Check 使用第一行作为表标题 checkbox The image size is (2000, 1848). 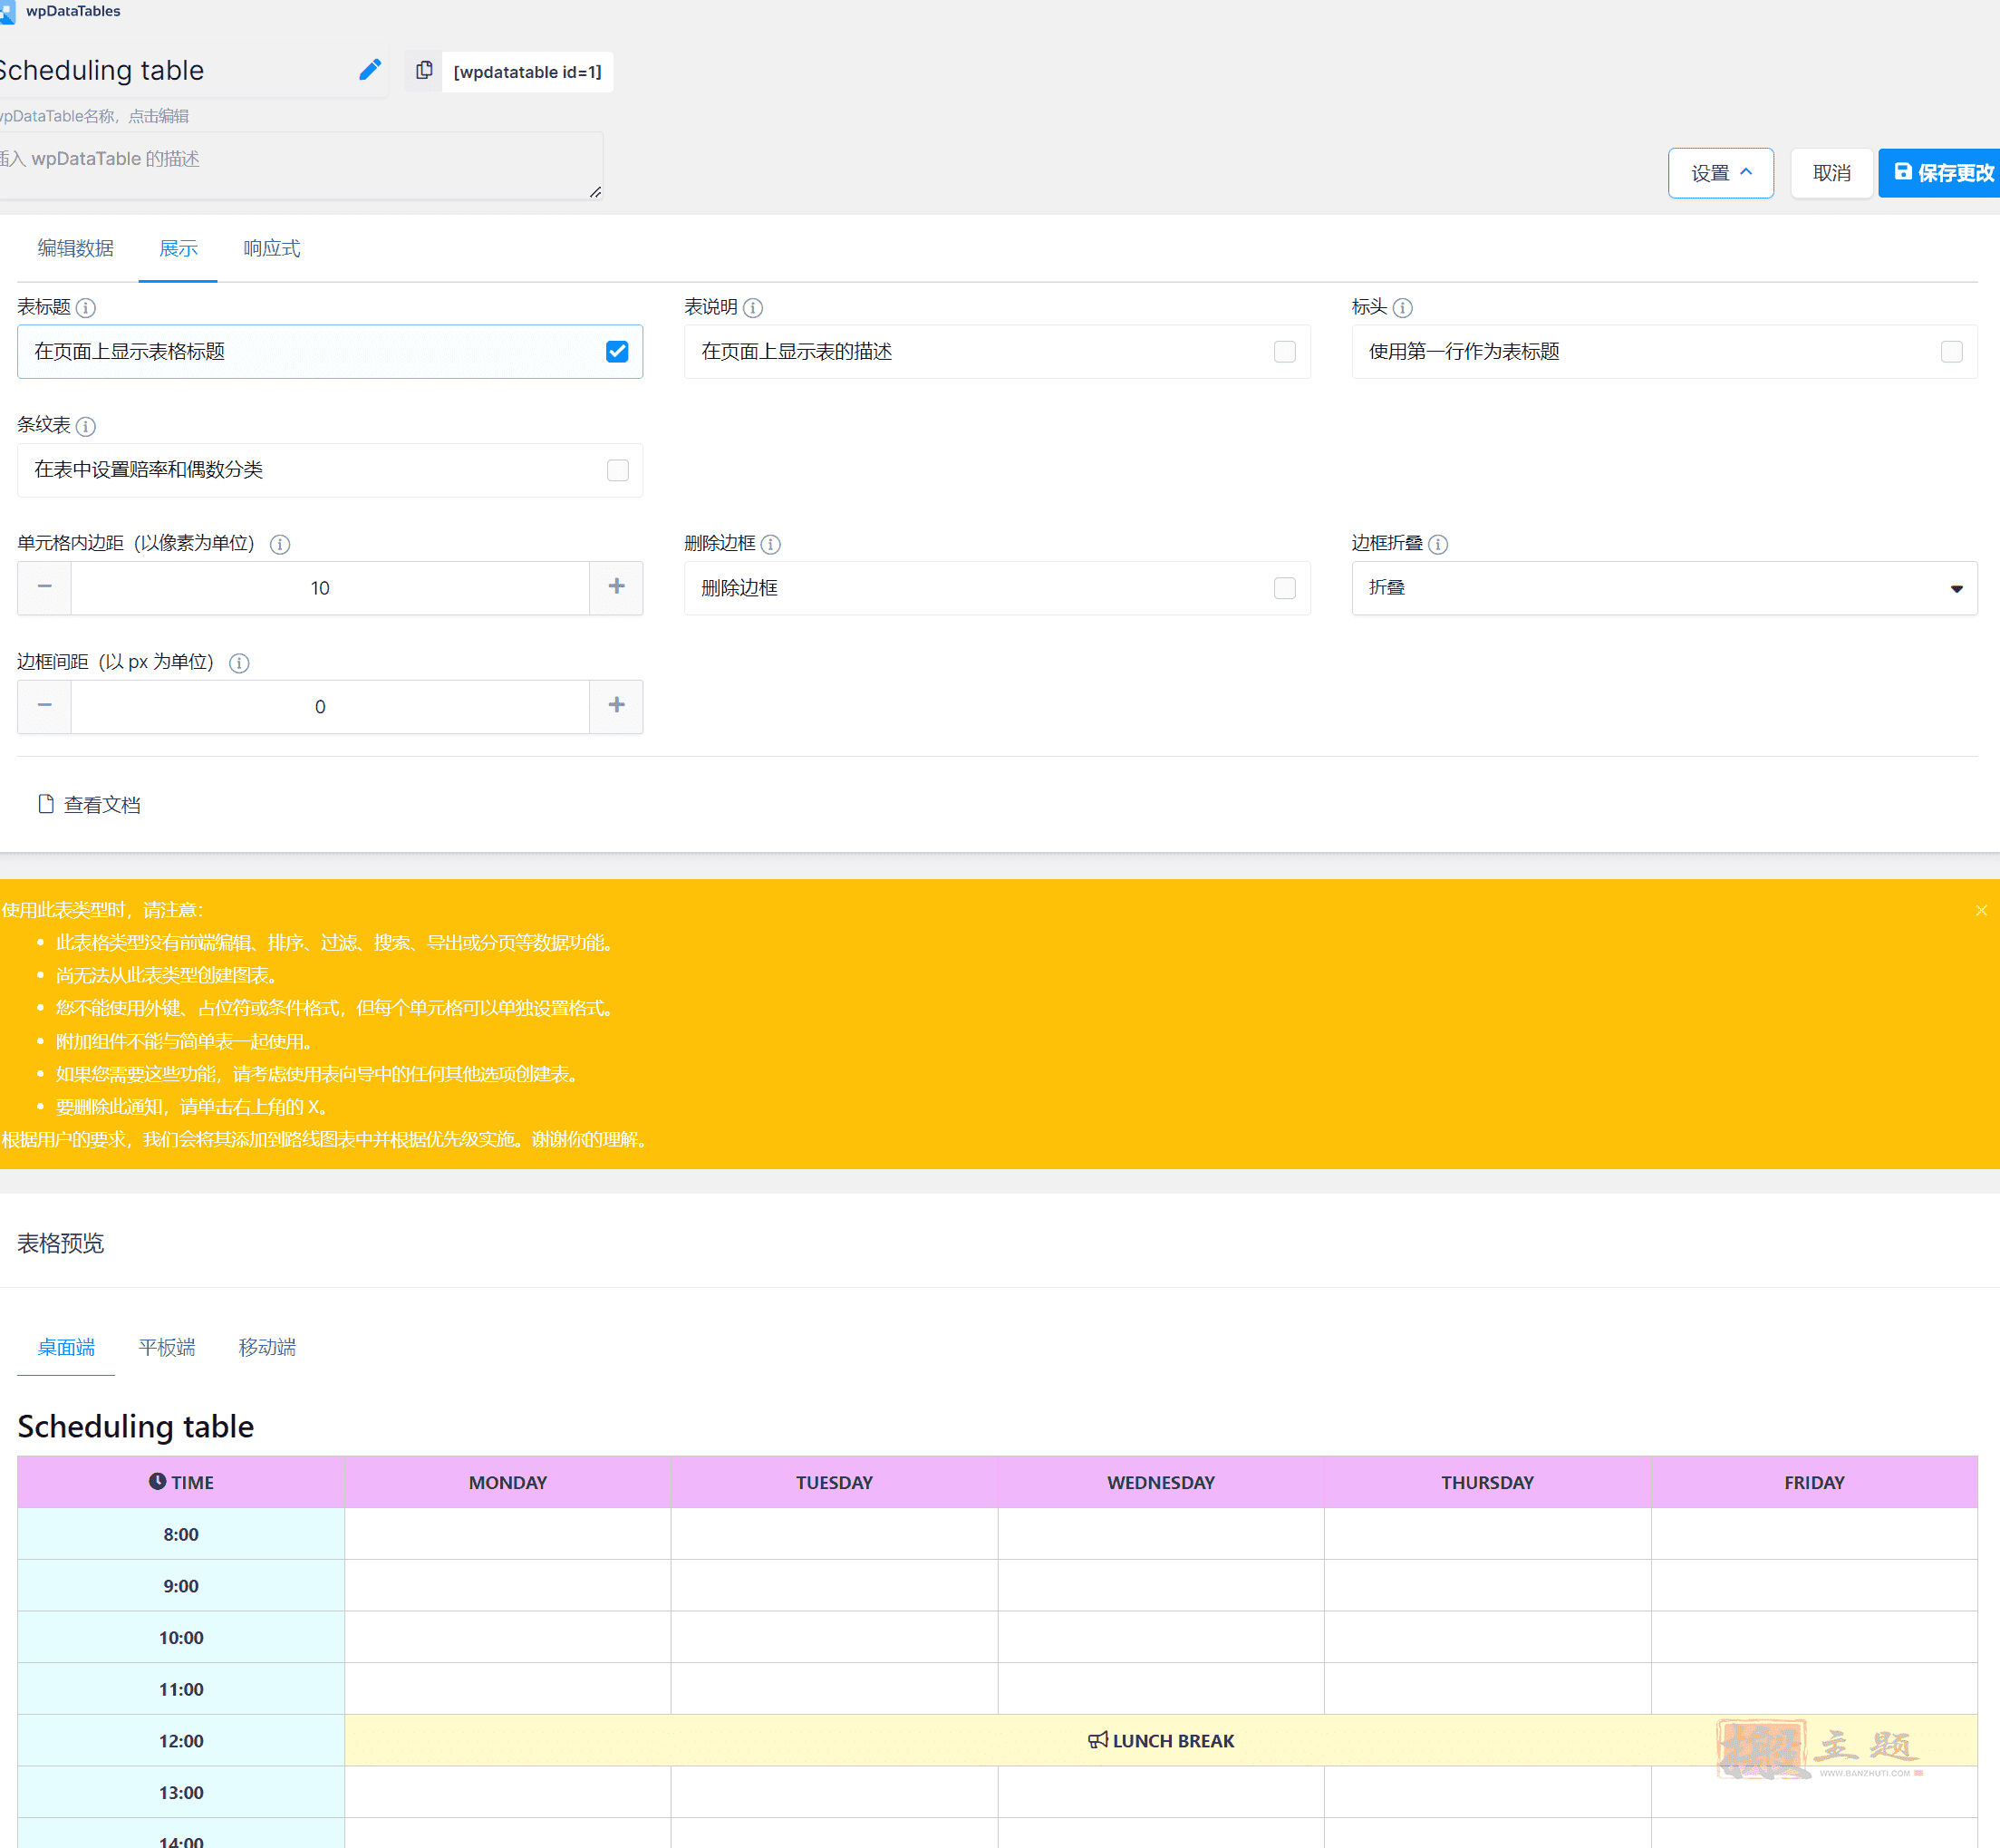[1951, 352]
